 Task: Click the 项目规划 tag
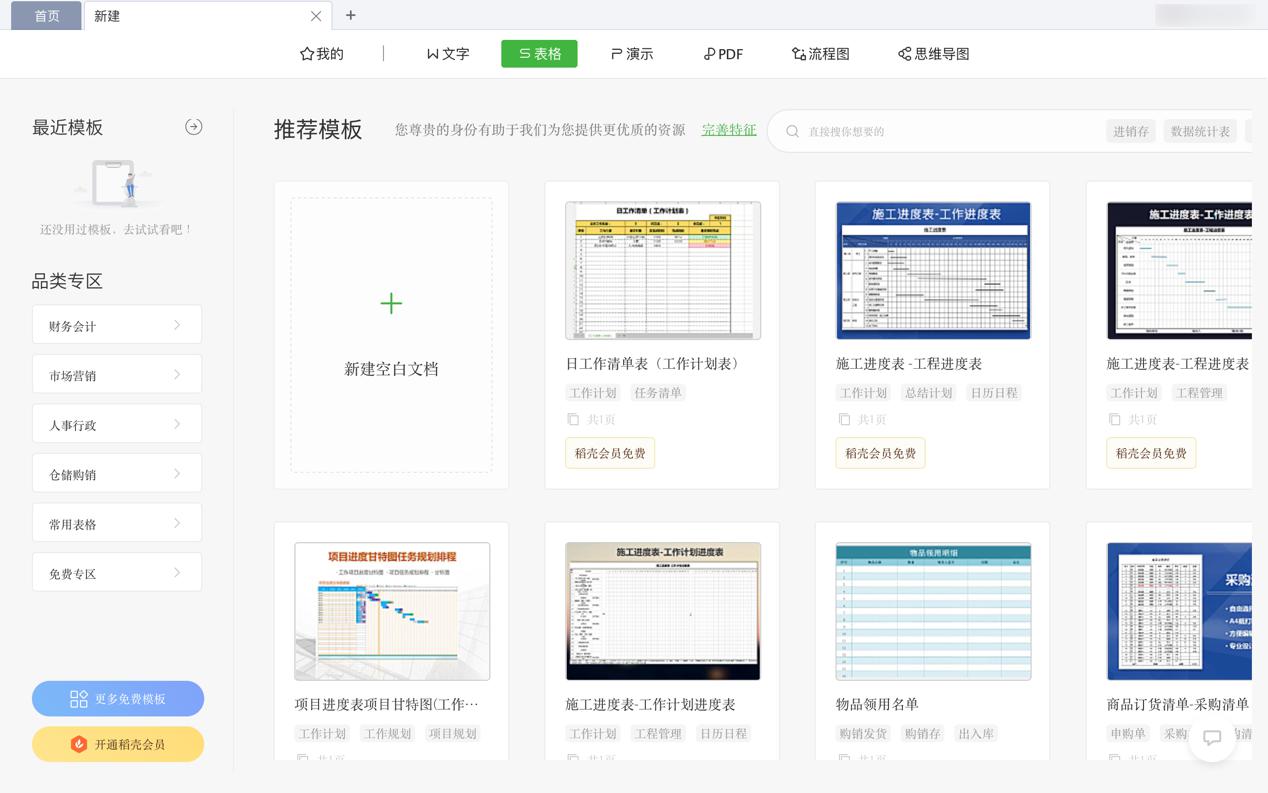tap(452, 733)
